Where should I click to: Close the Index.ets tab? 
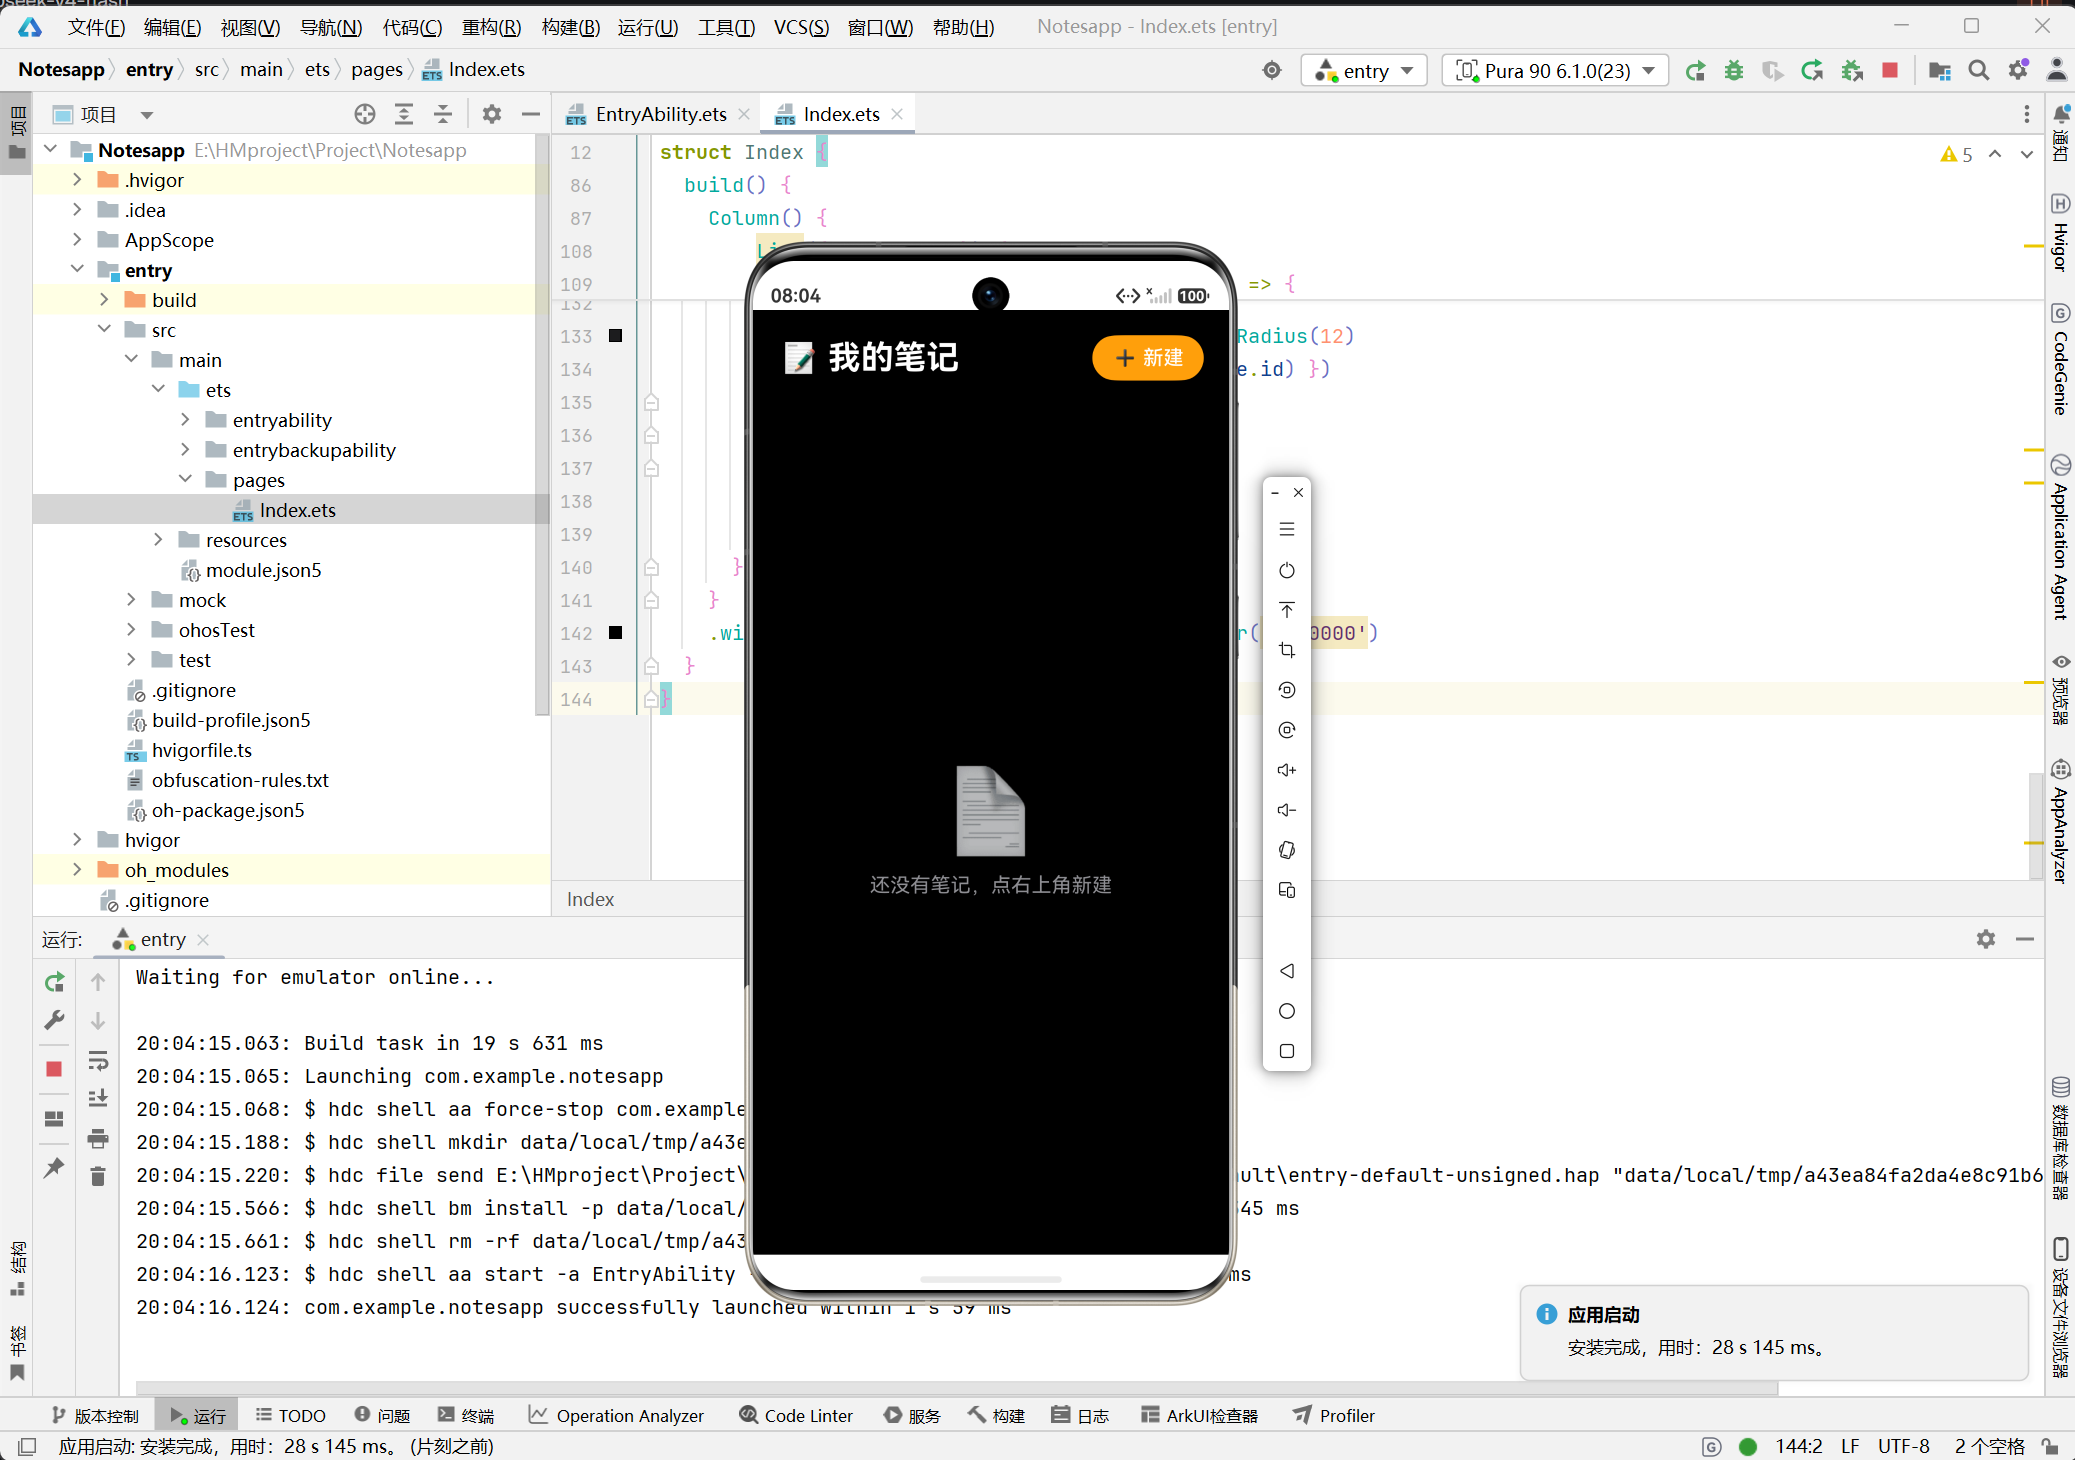pos(897,114)
